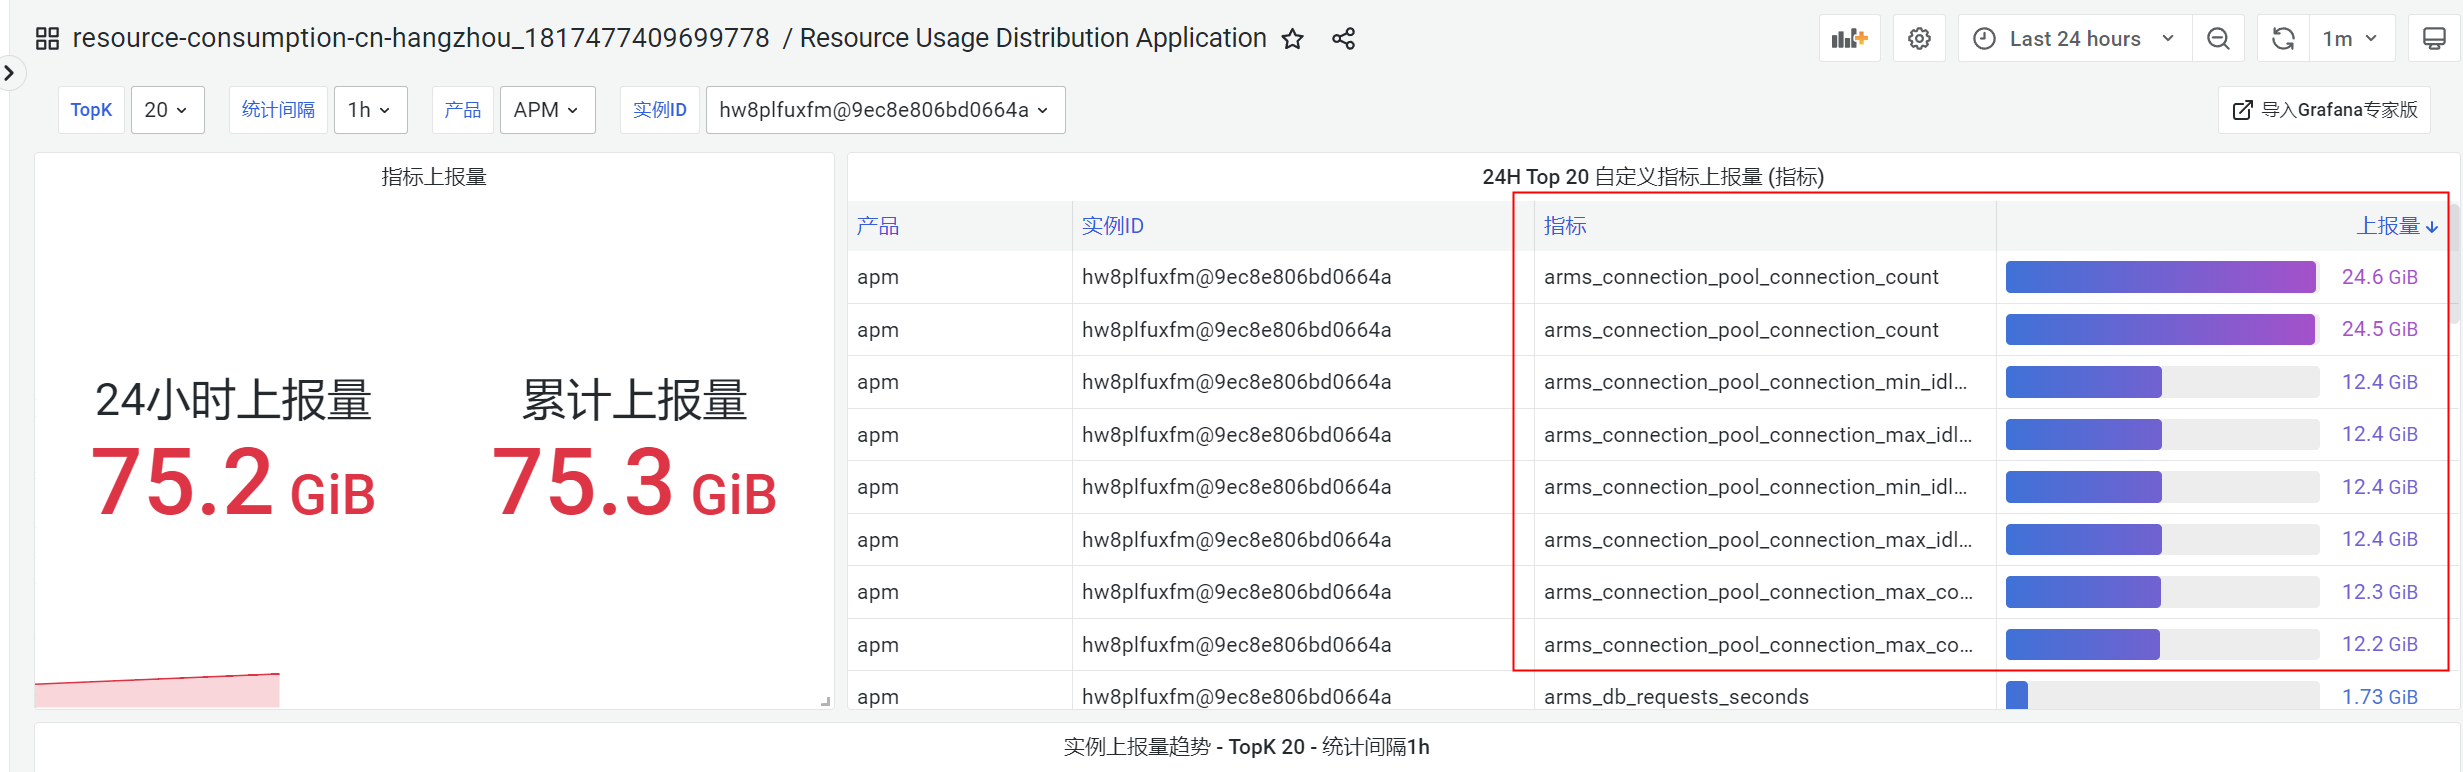This screenshot has width=2463, height=772.
Task: Open the TopK 20 dropdown
Action: pyautogui.click(x=167, y=110)
